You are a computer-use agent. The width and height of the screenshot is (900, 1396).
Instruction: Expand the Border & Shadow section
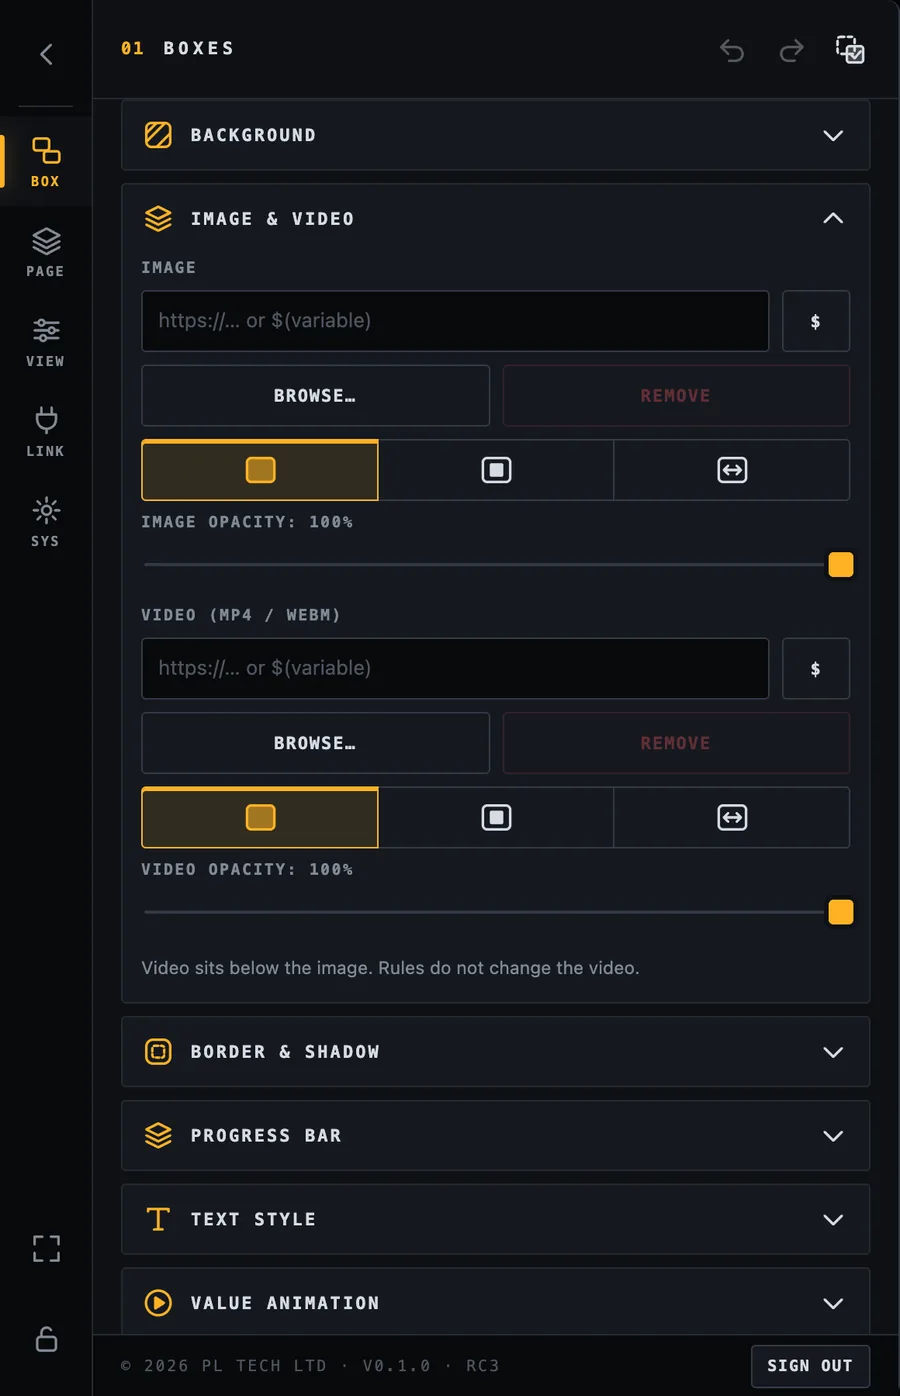tap(833, 1052)
